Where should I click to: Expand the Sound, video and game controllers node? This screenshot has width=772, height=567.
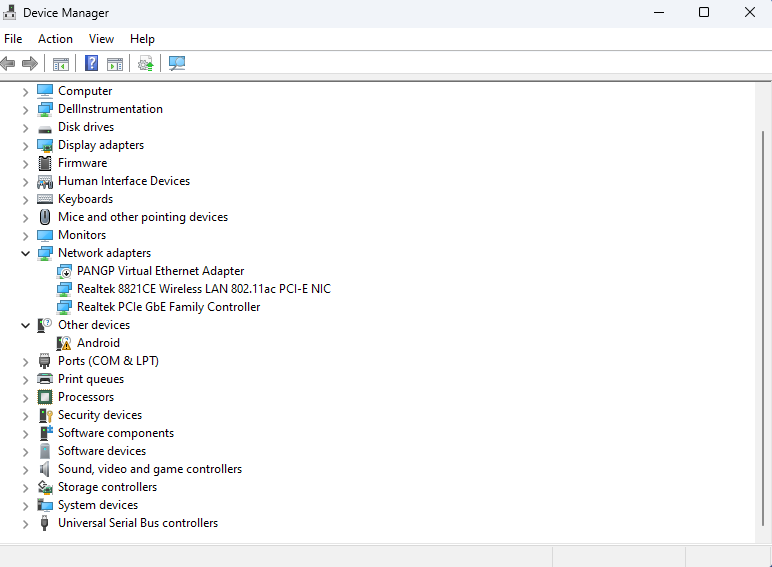[x=26, y=470]
